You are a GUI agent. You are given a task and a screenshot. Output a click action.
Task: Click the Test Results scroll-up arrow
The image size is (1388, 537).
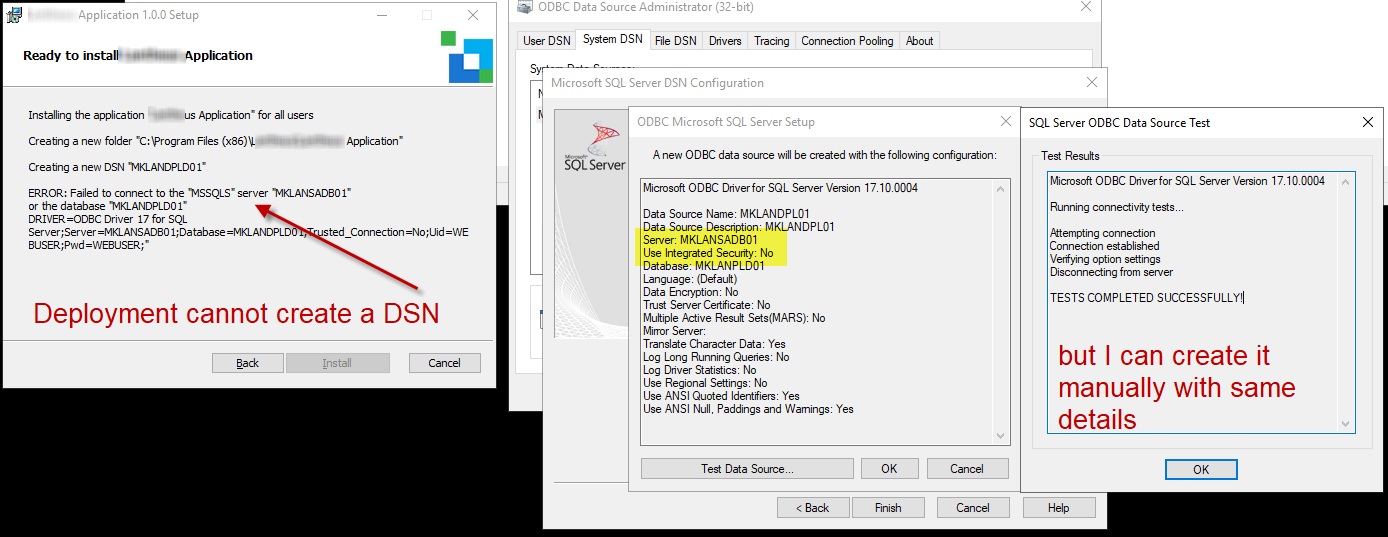(x=1347, y=181)
